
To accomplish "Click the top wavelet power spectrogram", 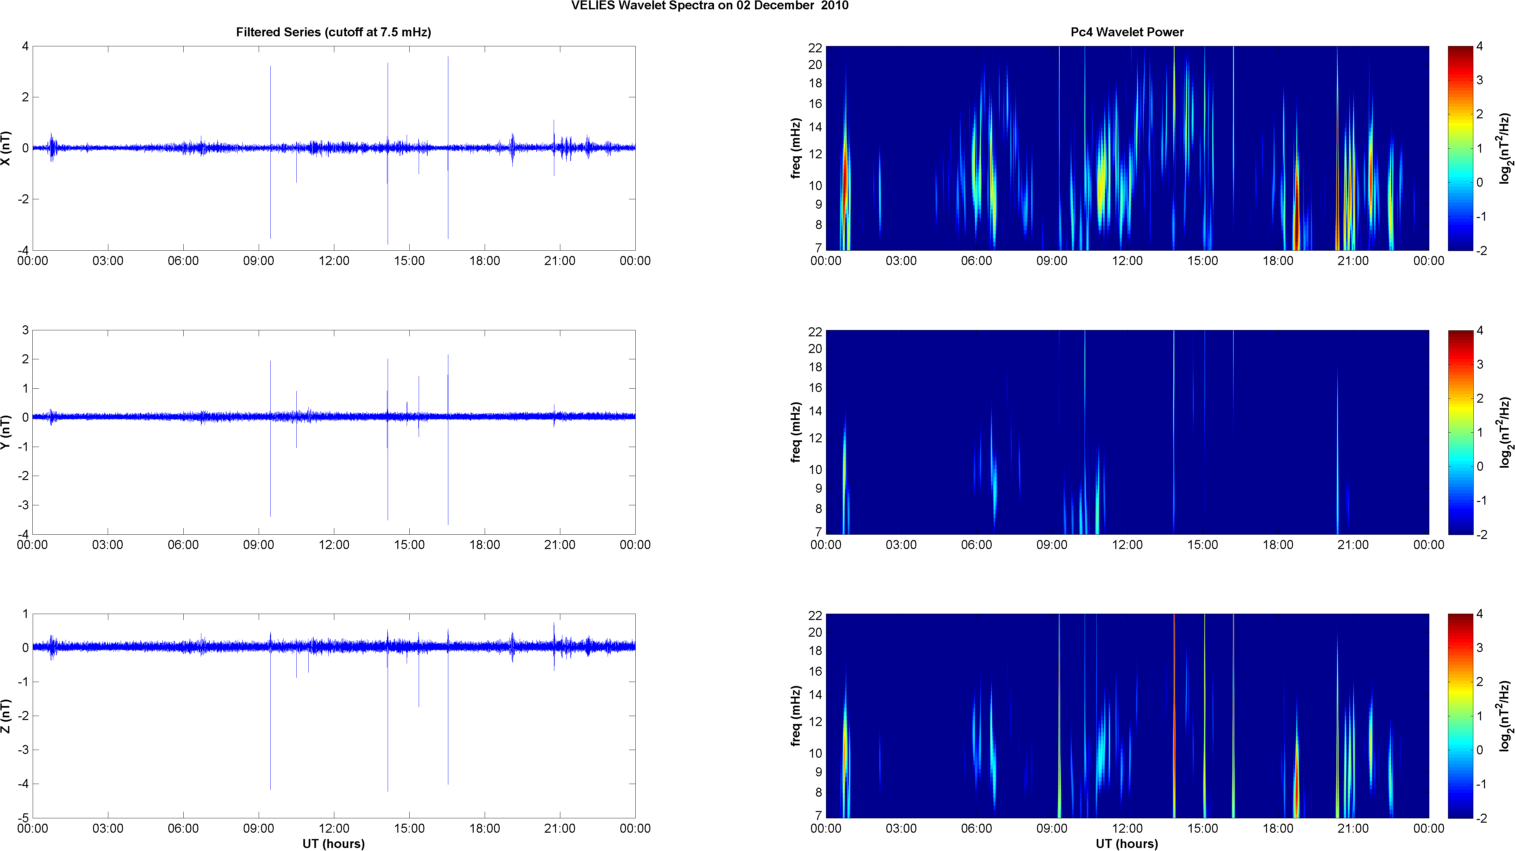I will (1127, 148).
